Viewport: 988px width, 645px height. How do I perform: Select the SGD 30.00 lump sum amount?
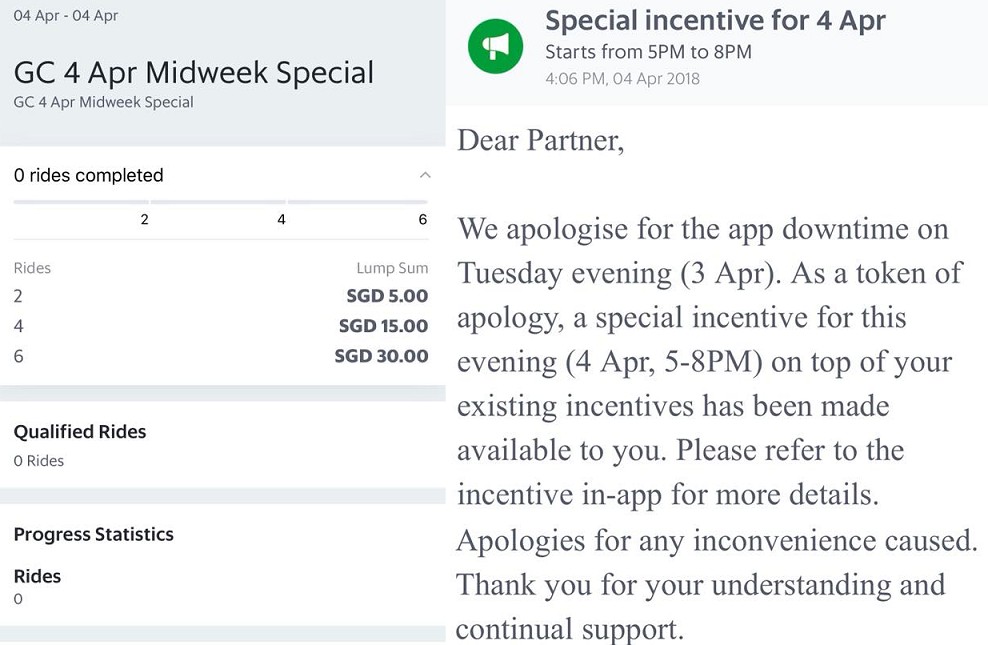(x=381, y=356)
